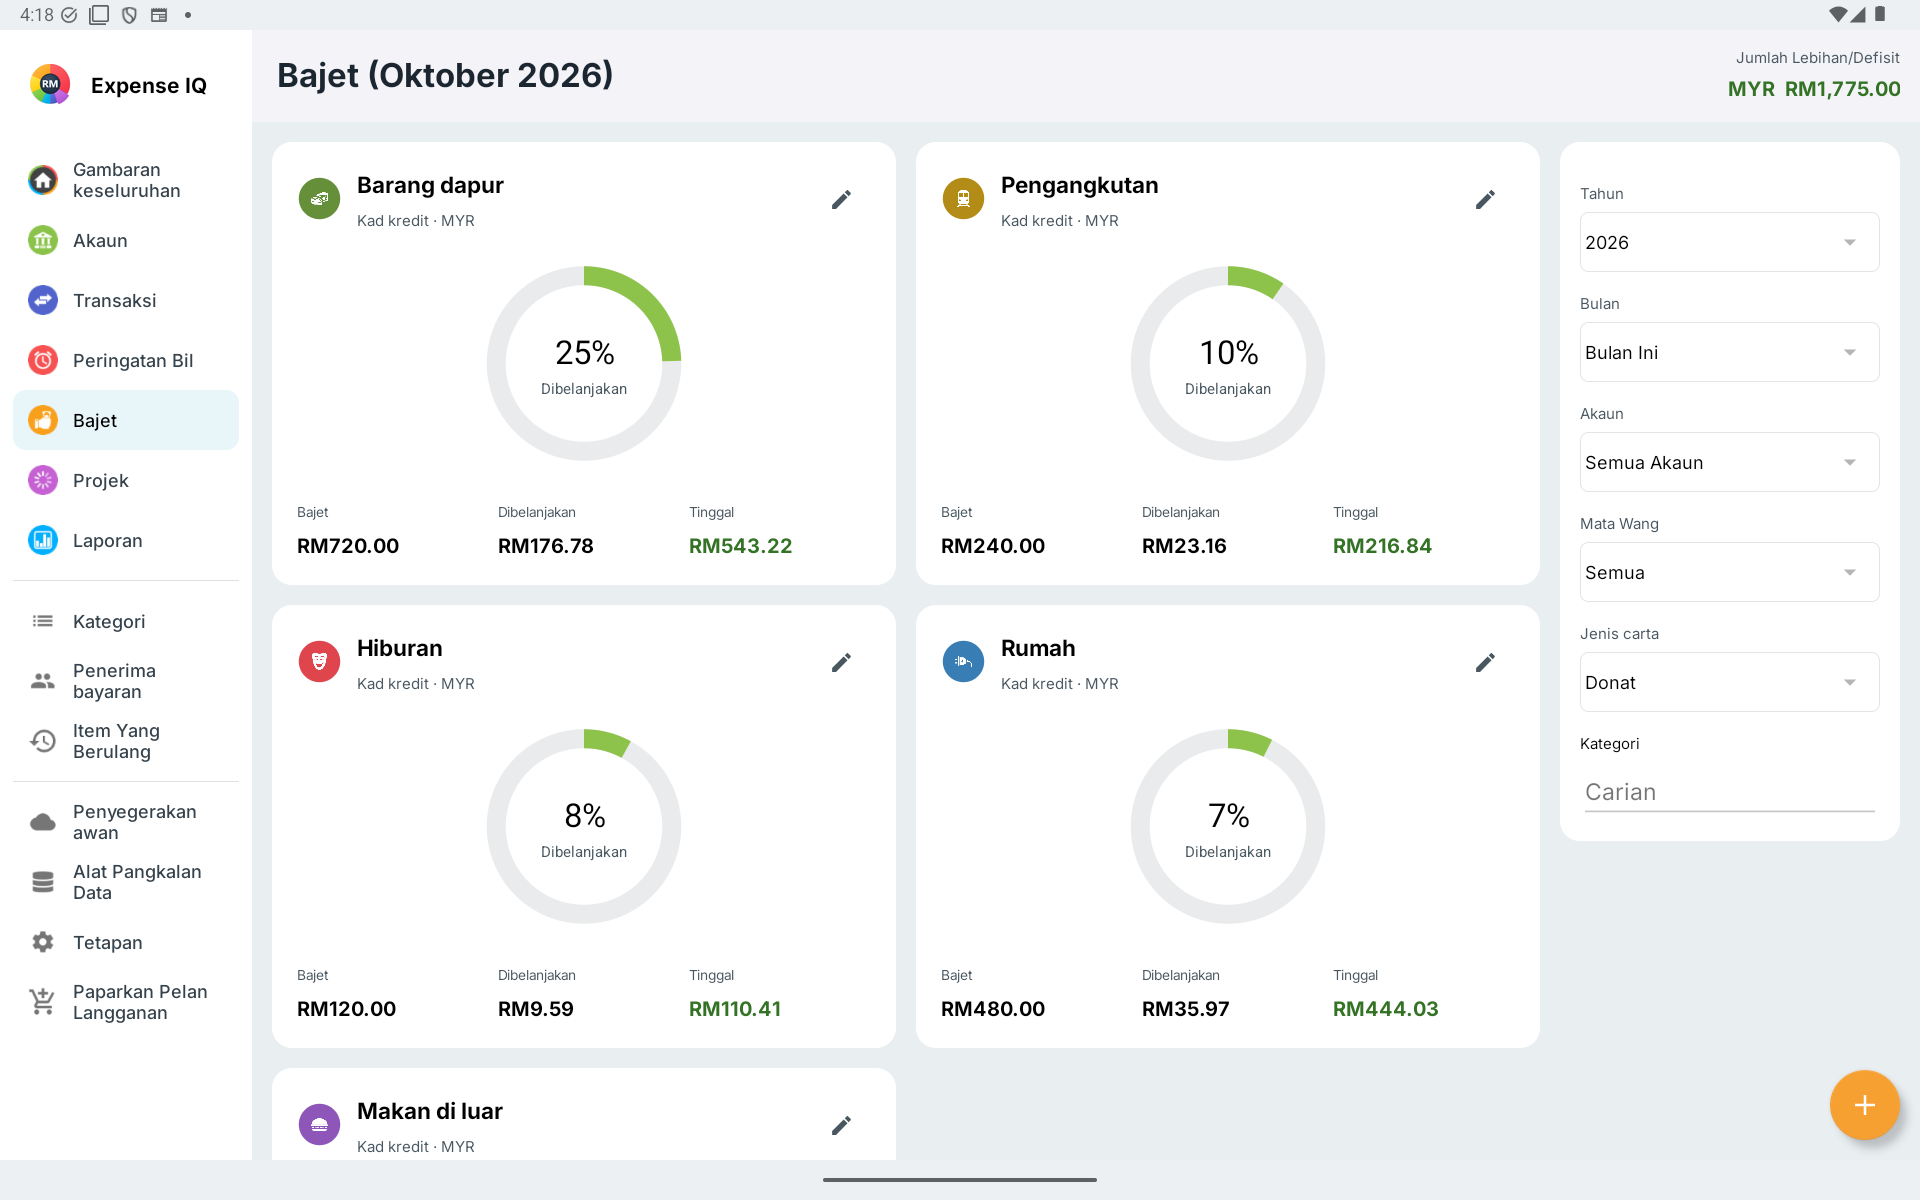This screenshot has height=1200, width=1920.
Task: Click the Kategori Carian search field
Action: pos(1729,792)
